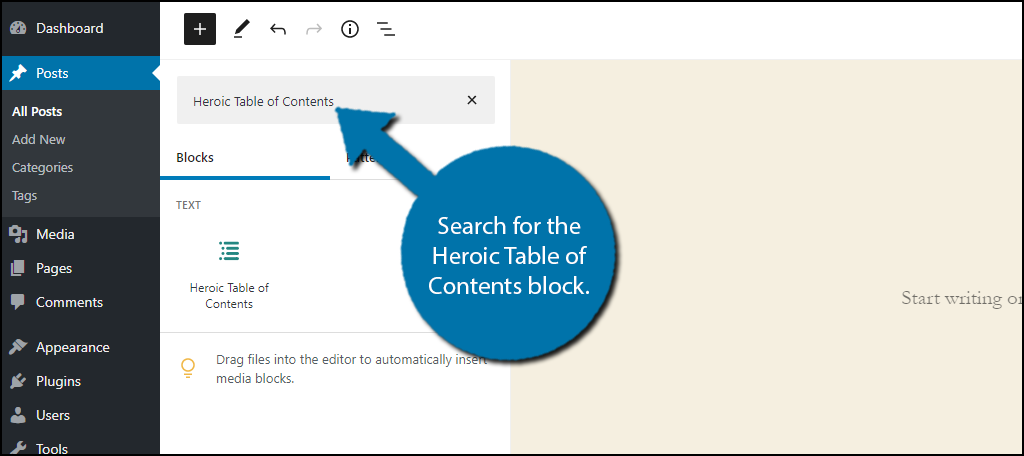Open the Appearance menu
This screenshot has height=456, width=1024.
[x=80, y=347]
